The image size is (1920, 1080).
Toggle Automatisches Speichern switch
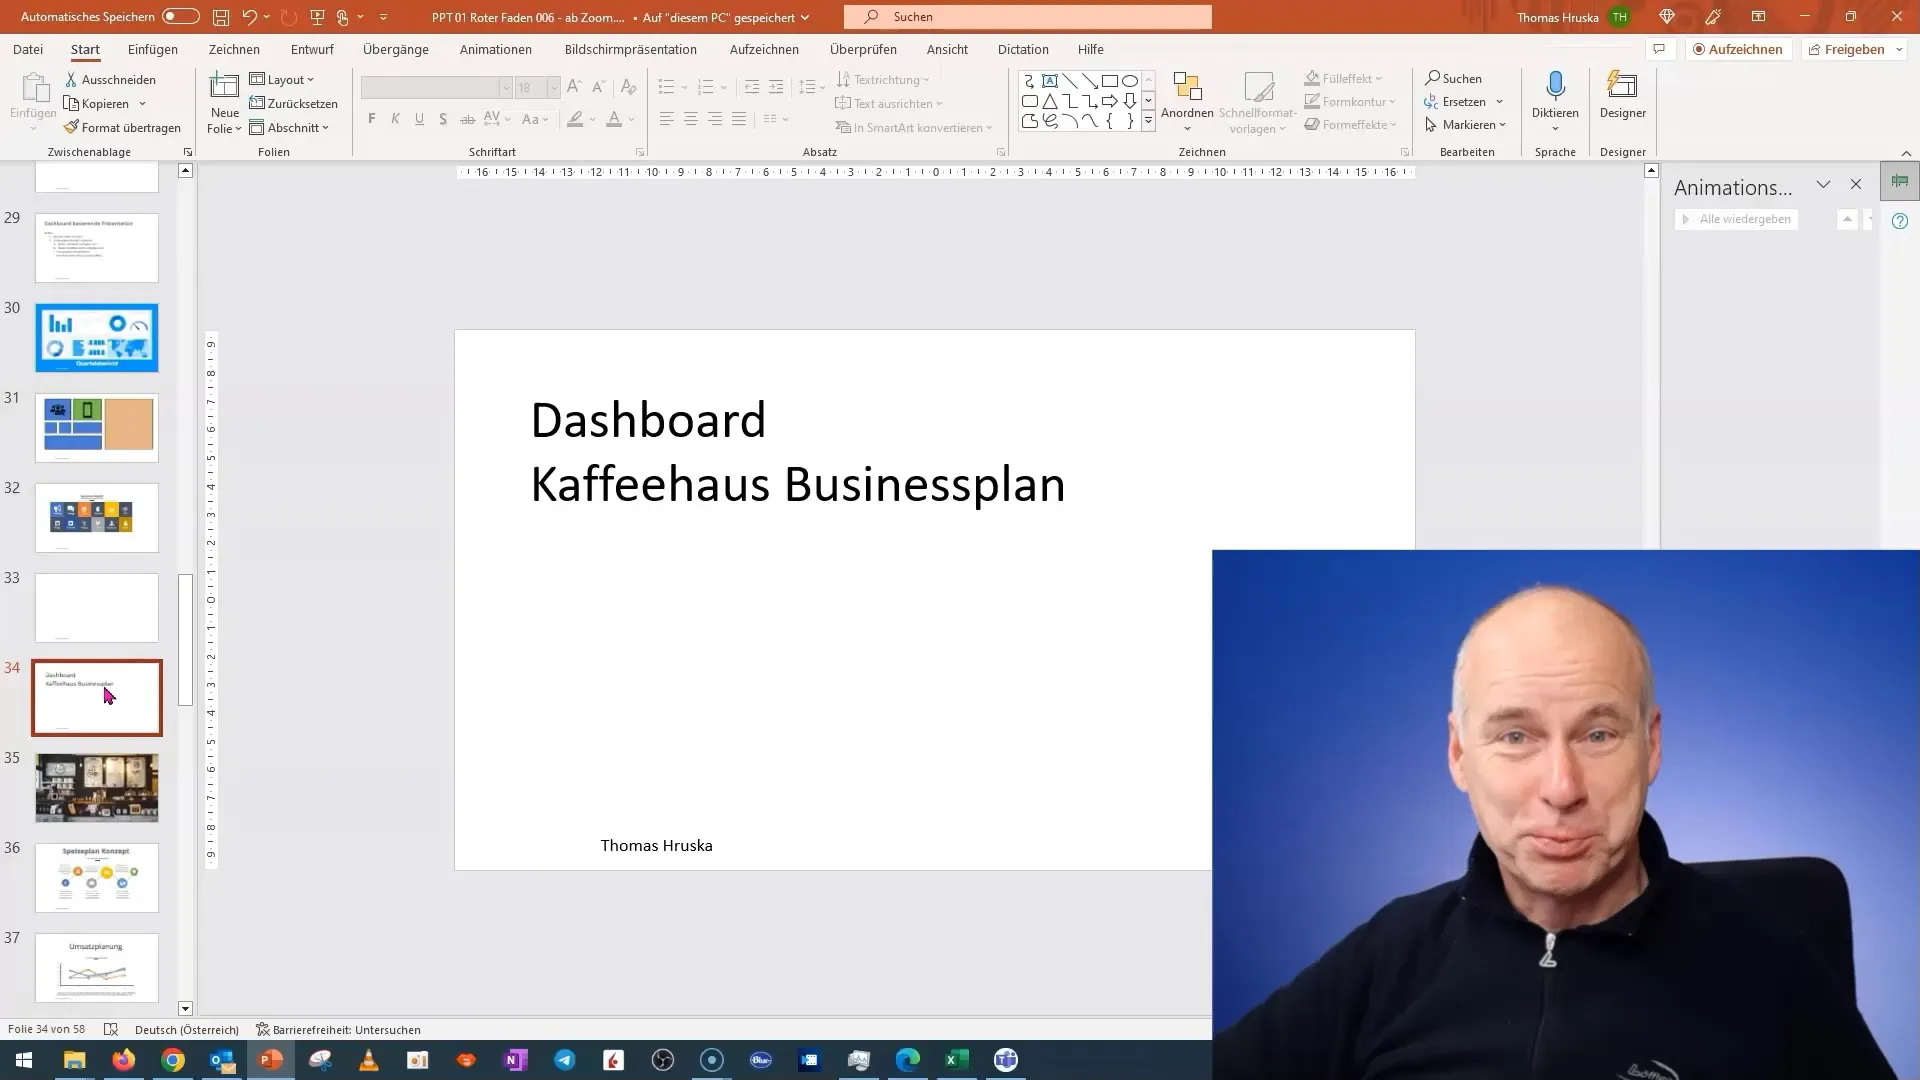click(x=181, y=17)
